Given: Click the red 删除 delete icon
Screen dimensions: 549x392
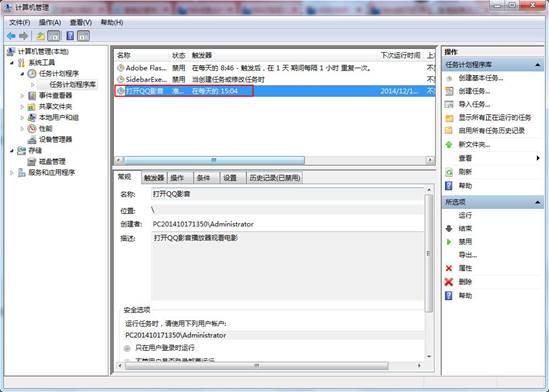Looking at the screenshot, I should pos(449,282).
